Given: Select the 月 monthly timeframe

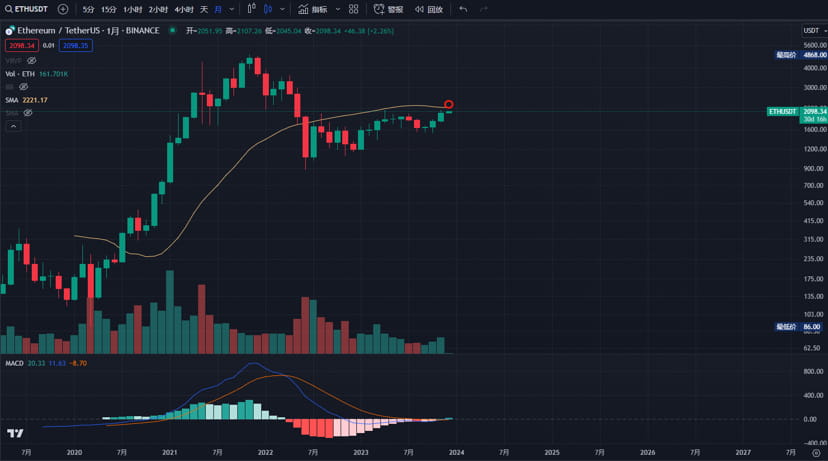Looking at the screenshot, I should pos(218,10).
